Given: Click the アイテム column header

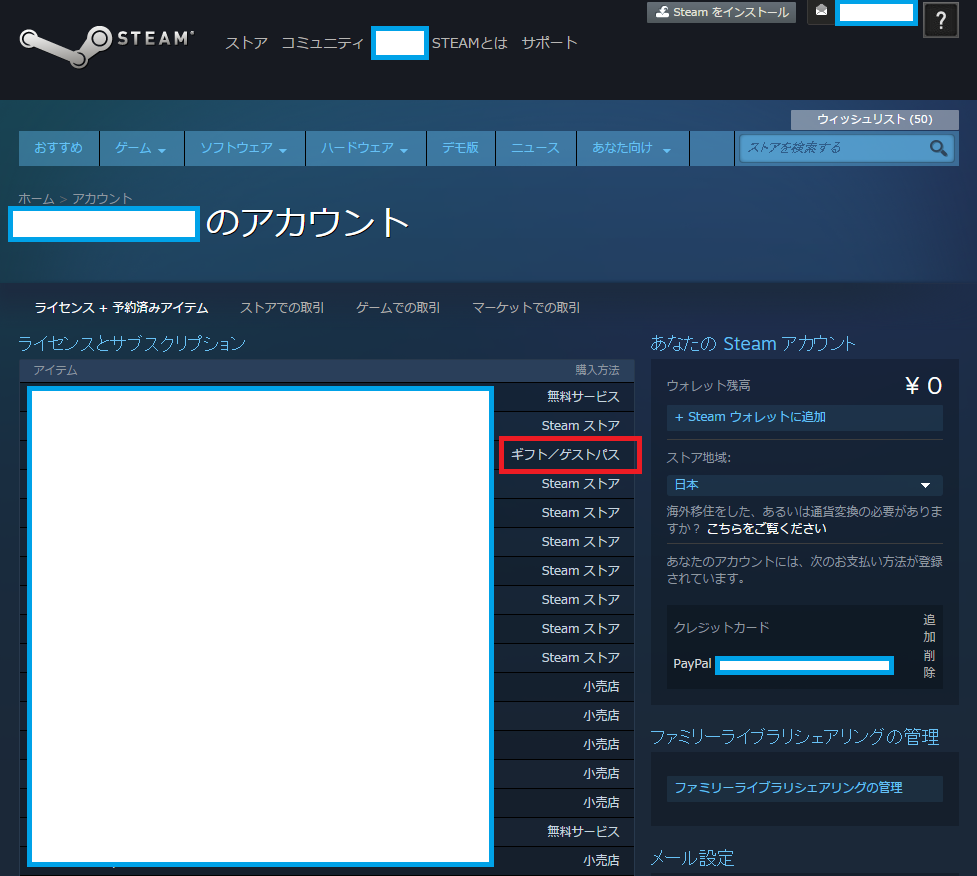Looking at the screenshot, I should [x=55, y=370].
